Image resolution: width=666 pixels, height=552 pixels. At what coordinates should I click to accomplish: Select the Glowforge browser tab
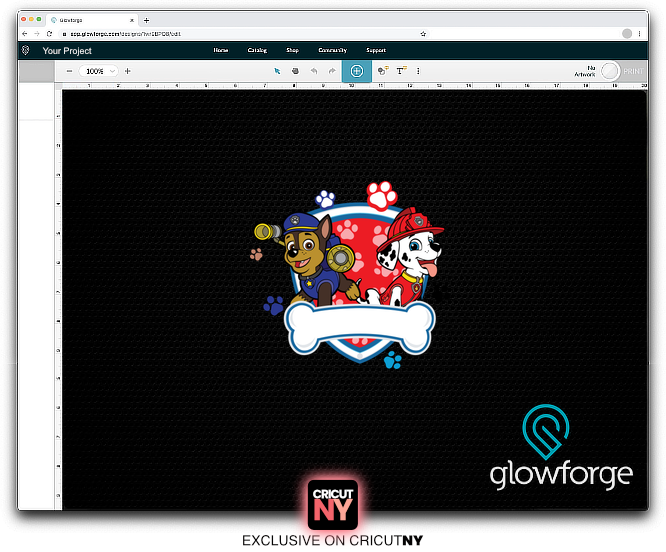tap(91, 20)
